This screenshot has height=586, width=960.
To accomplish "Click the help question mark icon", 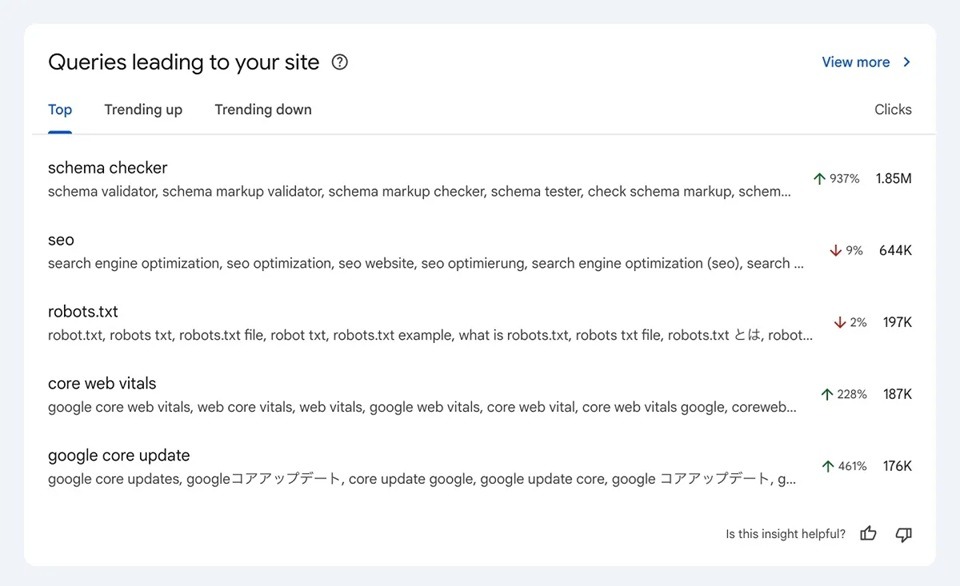I will pyautogui.click(x=340, y=62).
